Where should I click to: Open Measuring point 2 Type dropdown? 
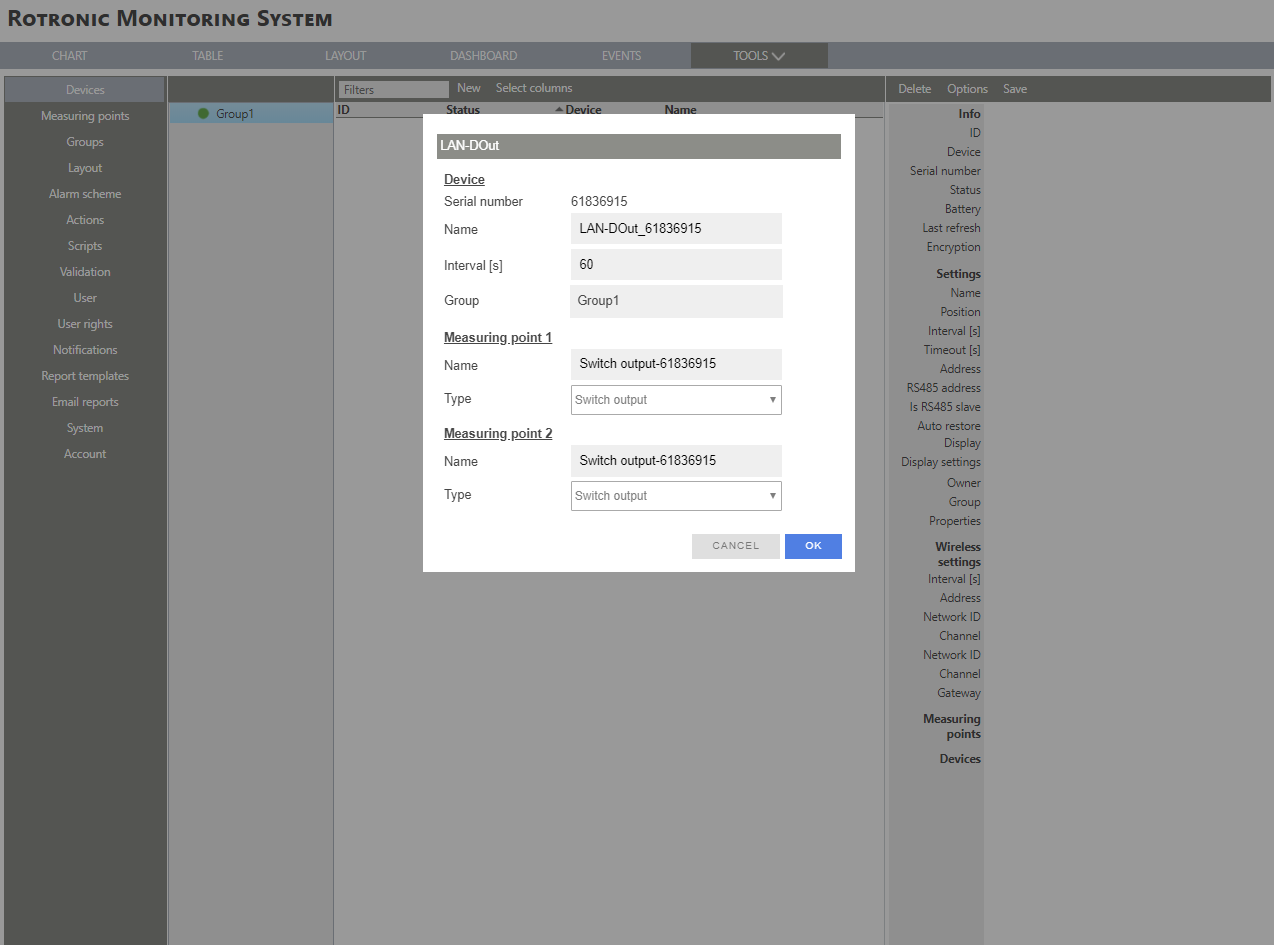pyautogui.click(x=676, y=496)
